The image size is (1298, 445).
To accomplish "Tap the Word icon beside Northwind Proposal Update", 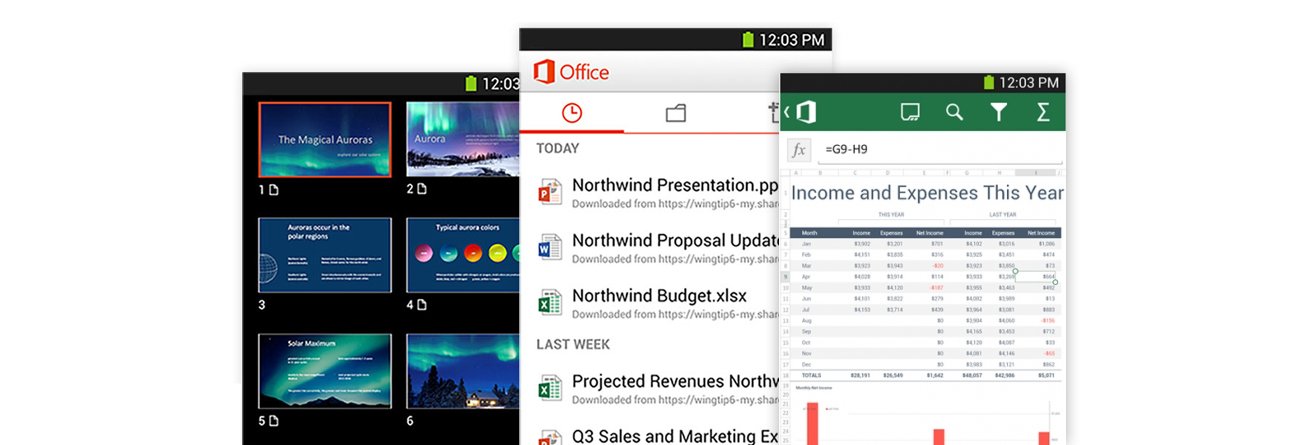I will [550, 247].
